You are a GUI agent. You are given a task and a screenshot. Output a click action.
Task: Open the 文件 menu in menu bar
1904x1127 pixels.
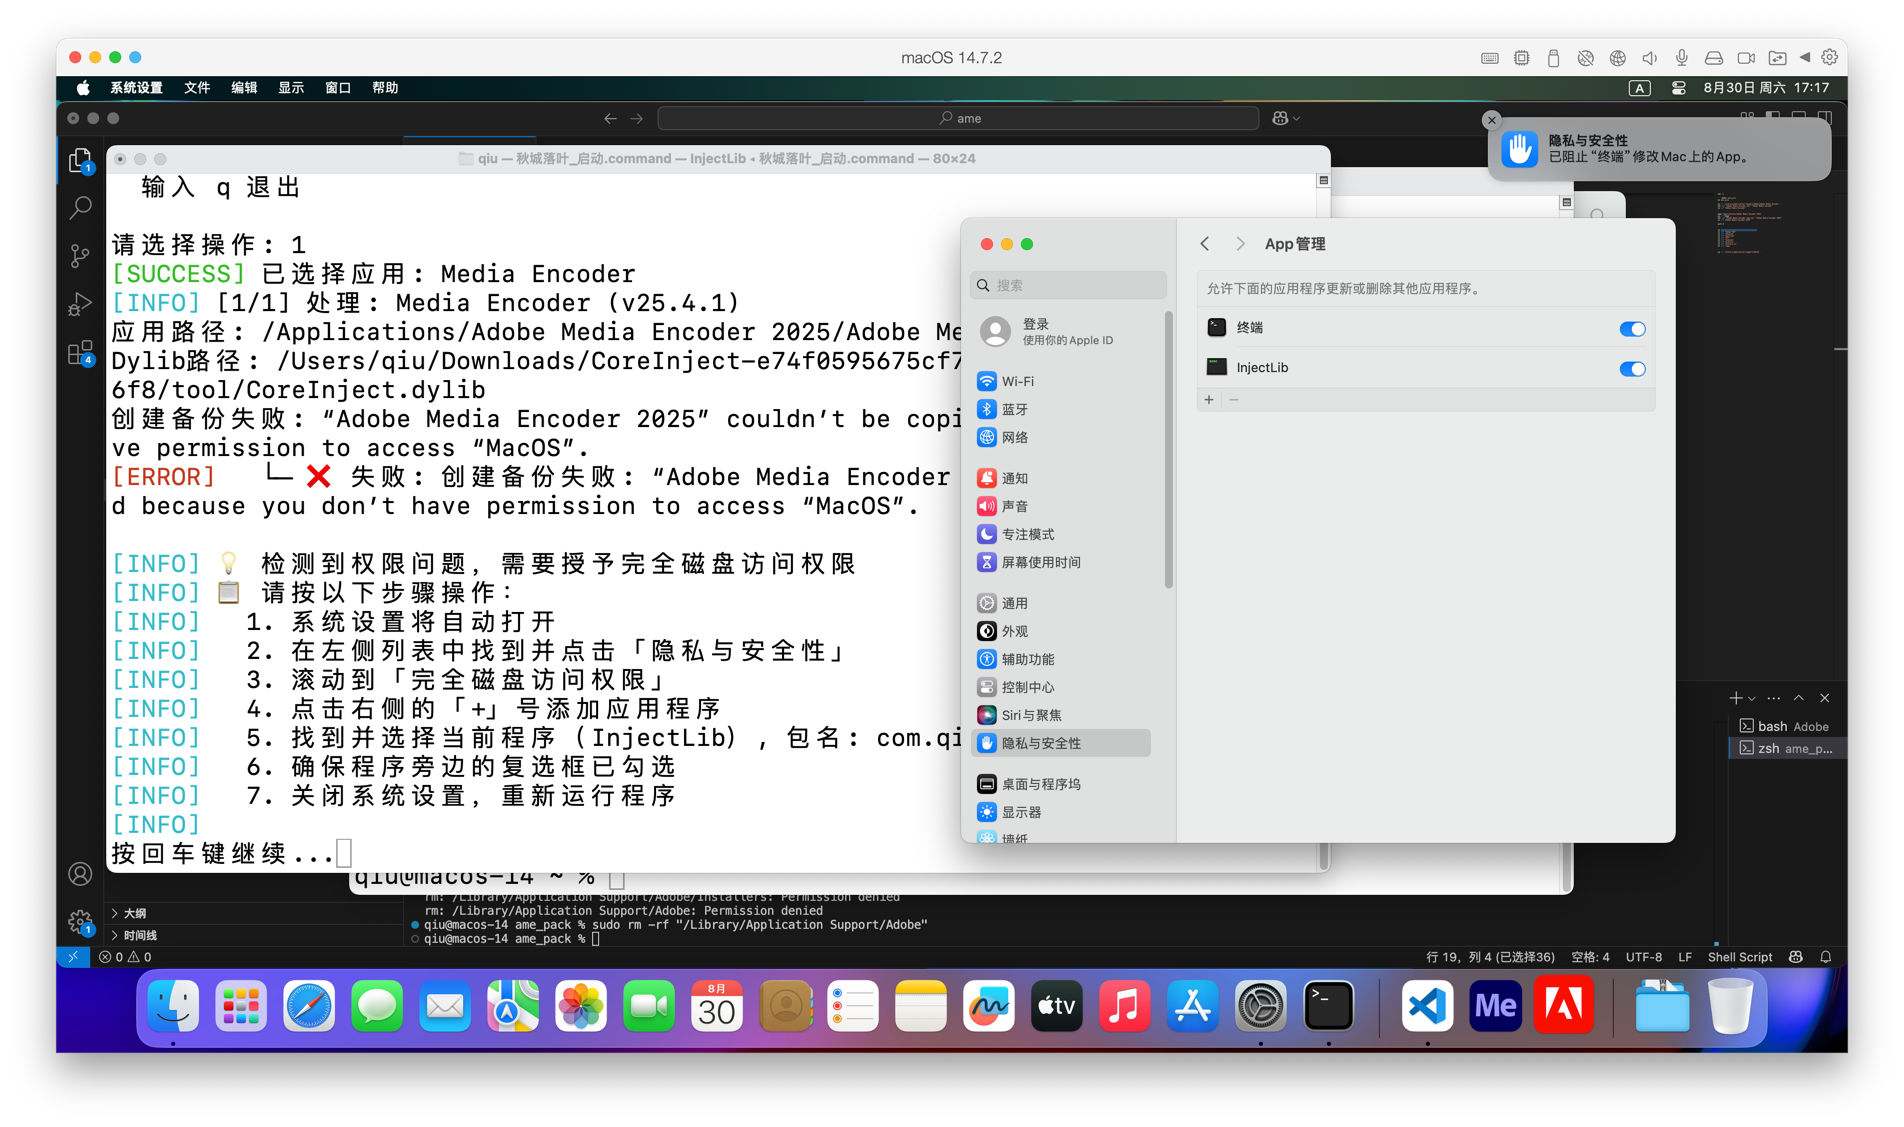[x=196, y=88]
